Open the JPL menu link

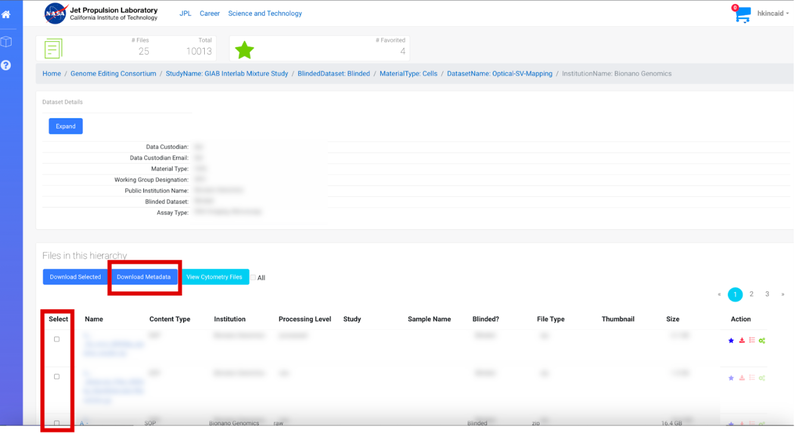(185, 14)
